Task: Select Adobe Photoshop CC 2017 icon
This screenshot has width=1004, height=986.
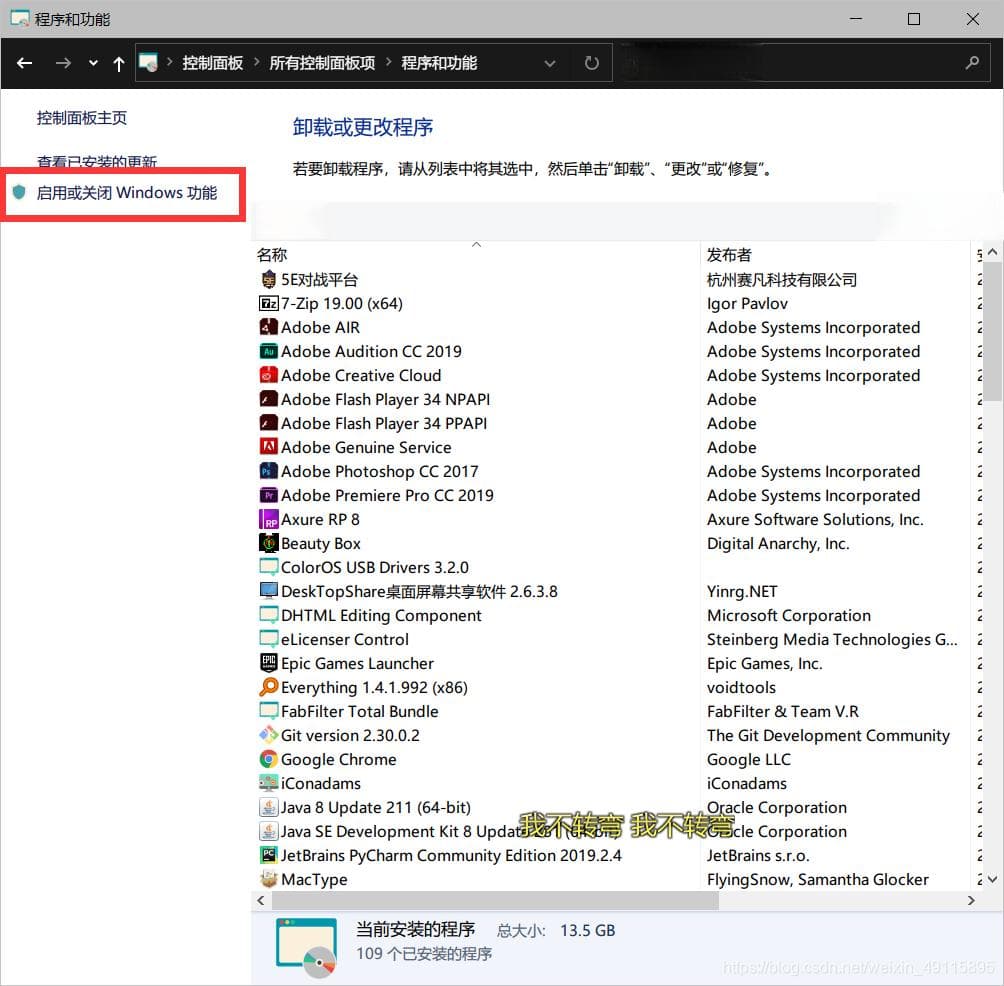Action: tap(268, 471)
